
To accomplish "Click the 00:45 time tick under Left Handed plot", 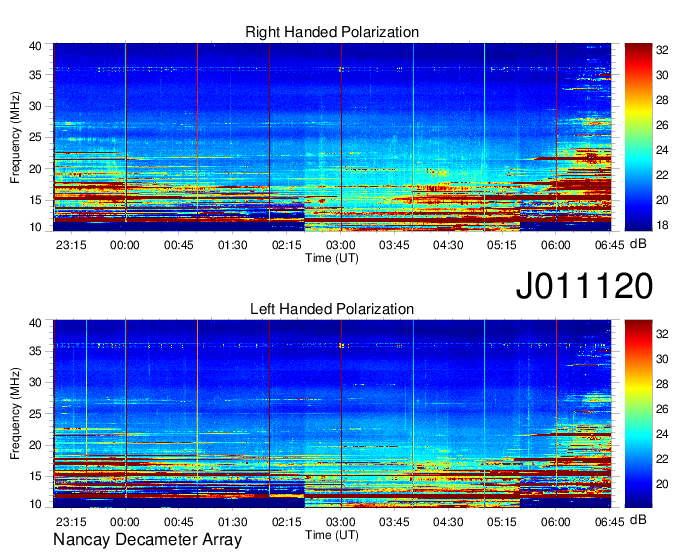I will [x=179, y=522].
